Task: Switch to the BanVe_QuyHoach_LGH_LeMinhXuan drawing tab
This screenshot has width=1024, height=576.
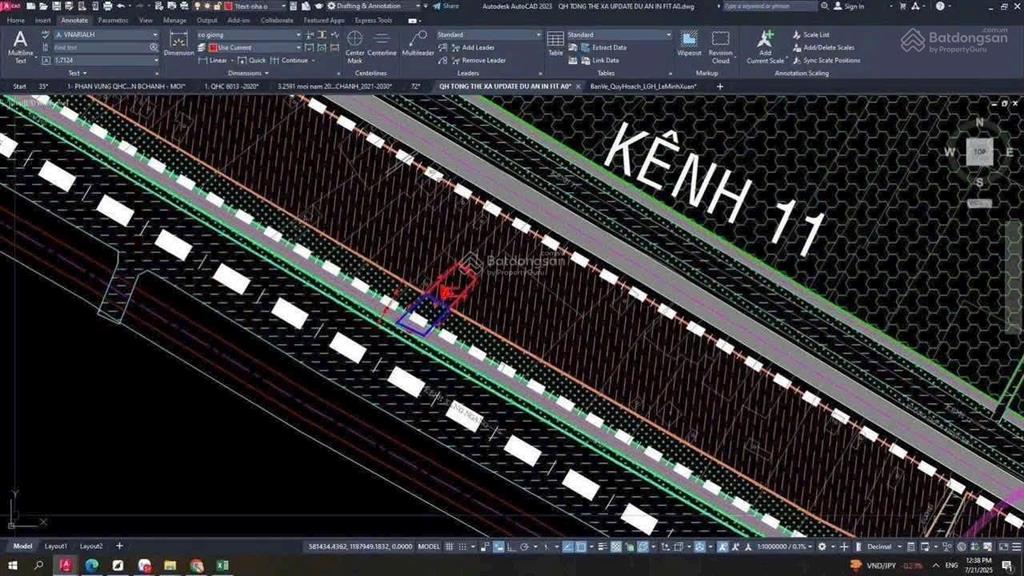Action: click(x=643, y=86)
